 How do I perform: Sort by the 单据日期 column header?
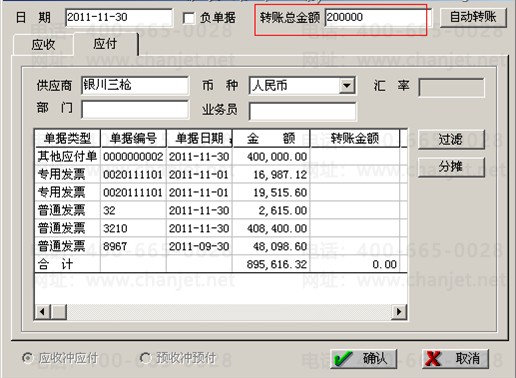coord(199,138)
